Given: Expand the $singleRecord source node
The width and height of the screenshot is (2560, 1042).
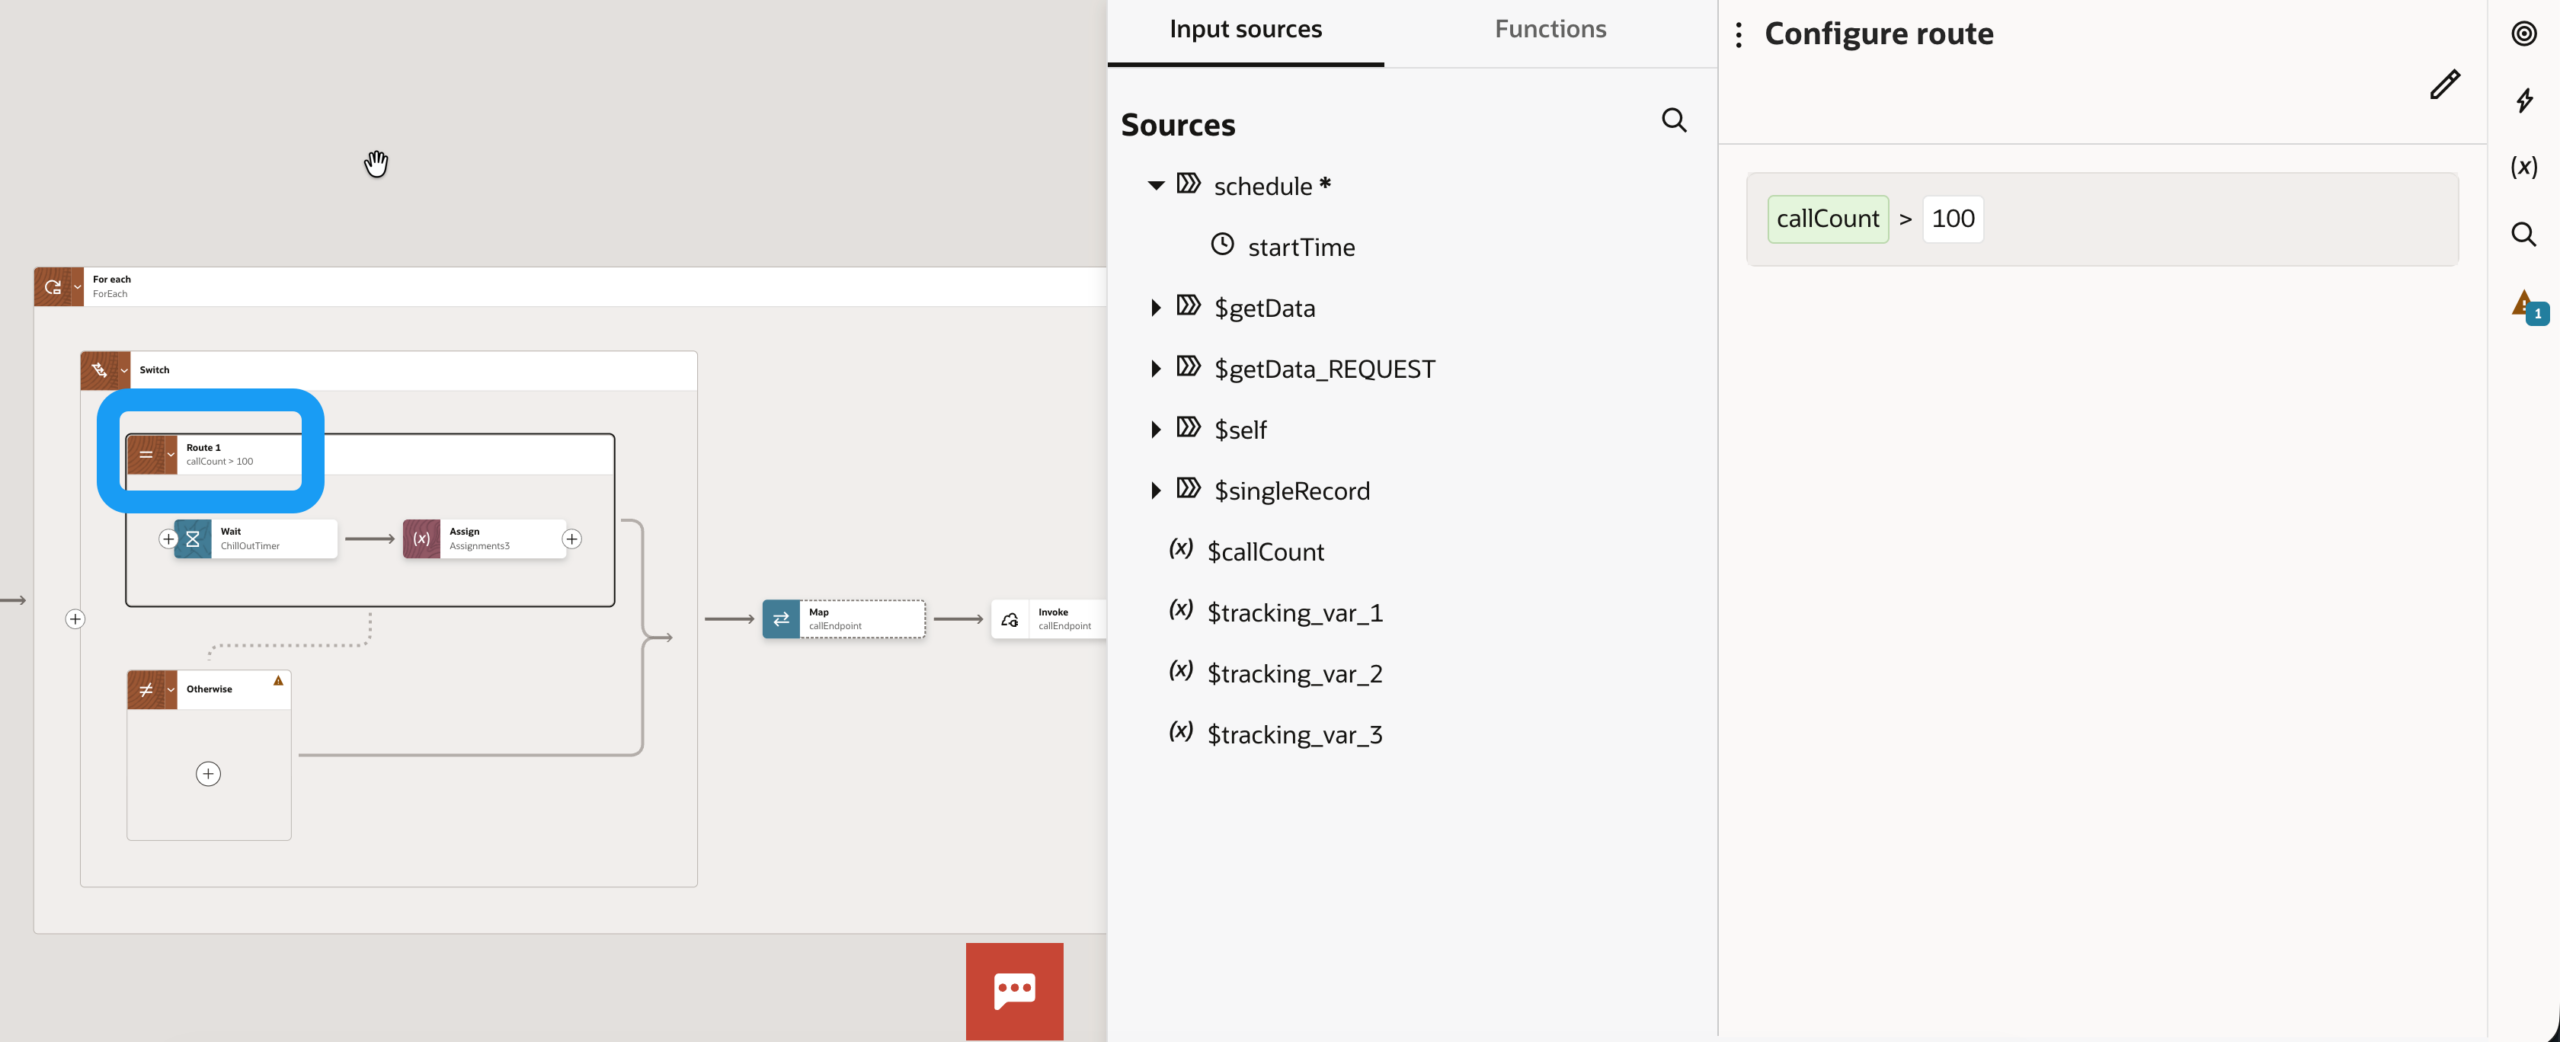Looking at the screenshot, I should tap(1156, 491).
